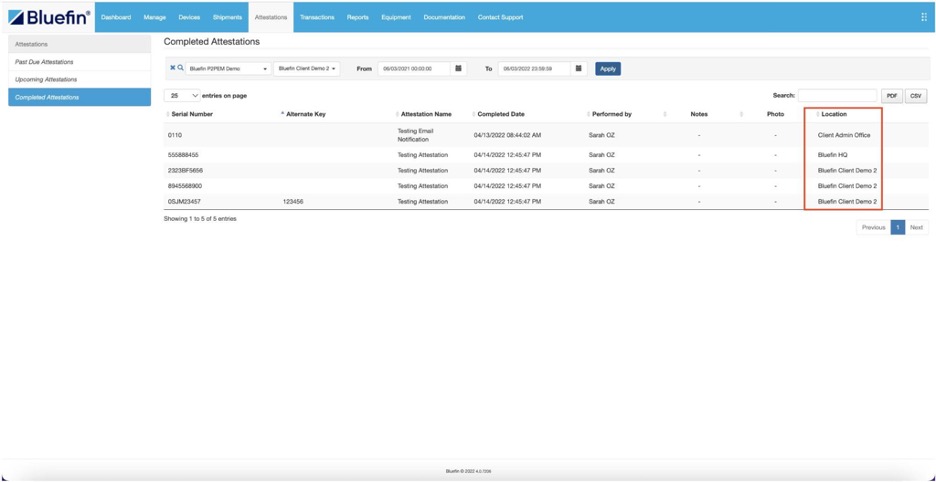Click serial number 555888455

click(183, 155)
